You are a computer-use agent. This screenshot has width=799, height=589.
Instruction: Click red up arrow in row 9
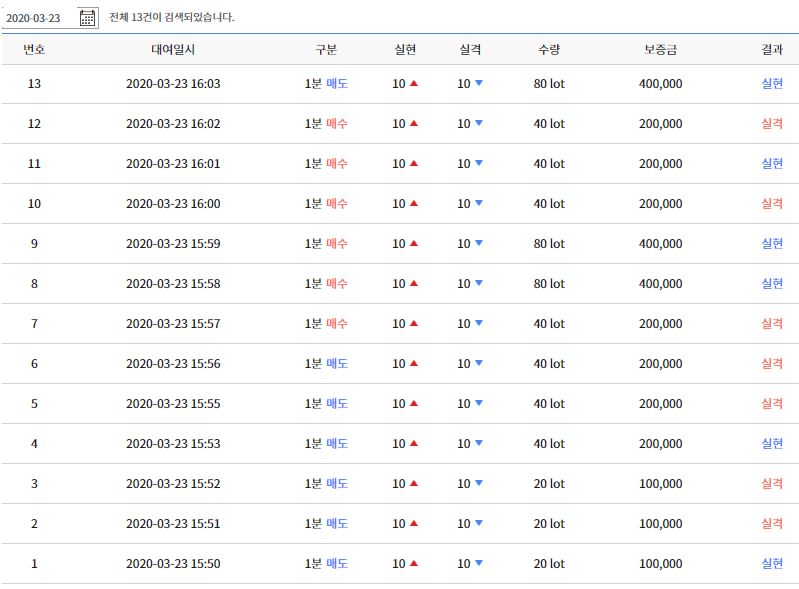(414, 243)
